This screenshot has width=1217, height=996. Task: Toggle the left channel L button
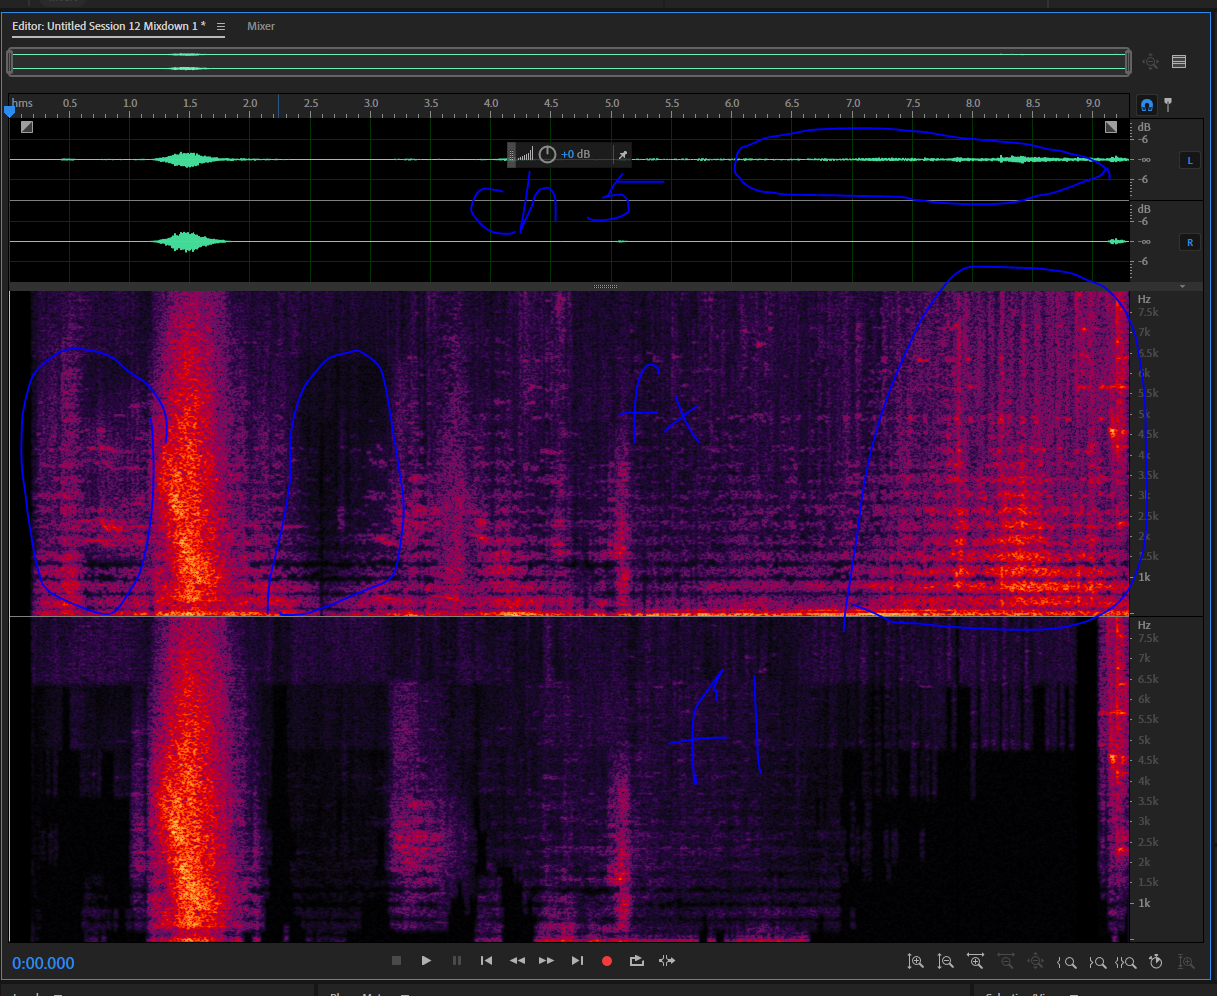coord(1189,160)
